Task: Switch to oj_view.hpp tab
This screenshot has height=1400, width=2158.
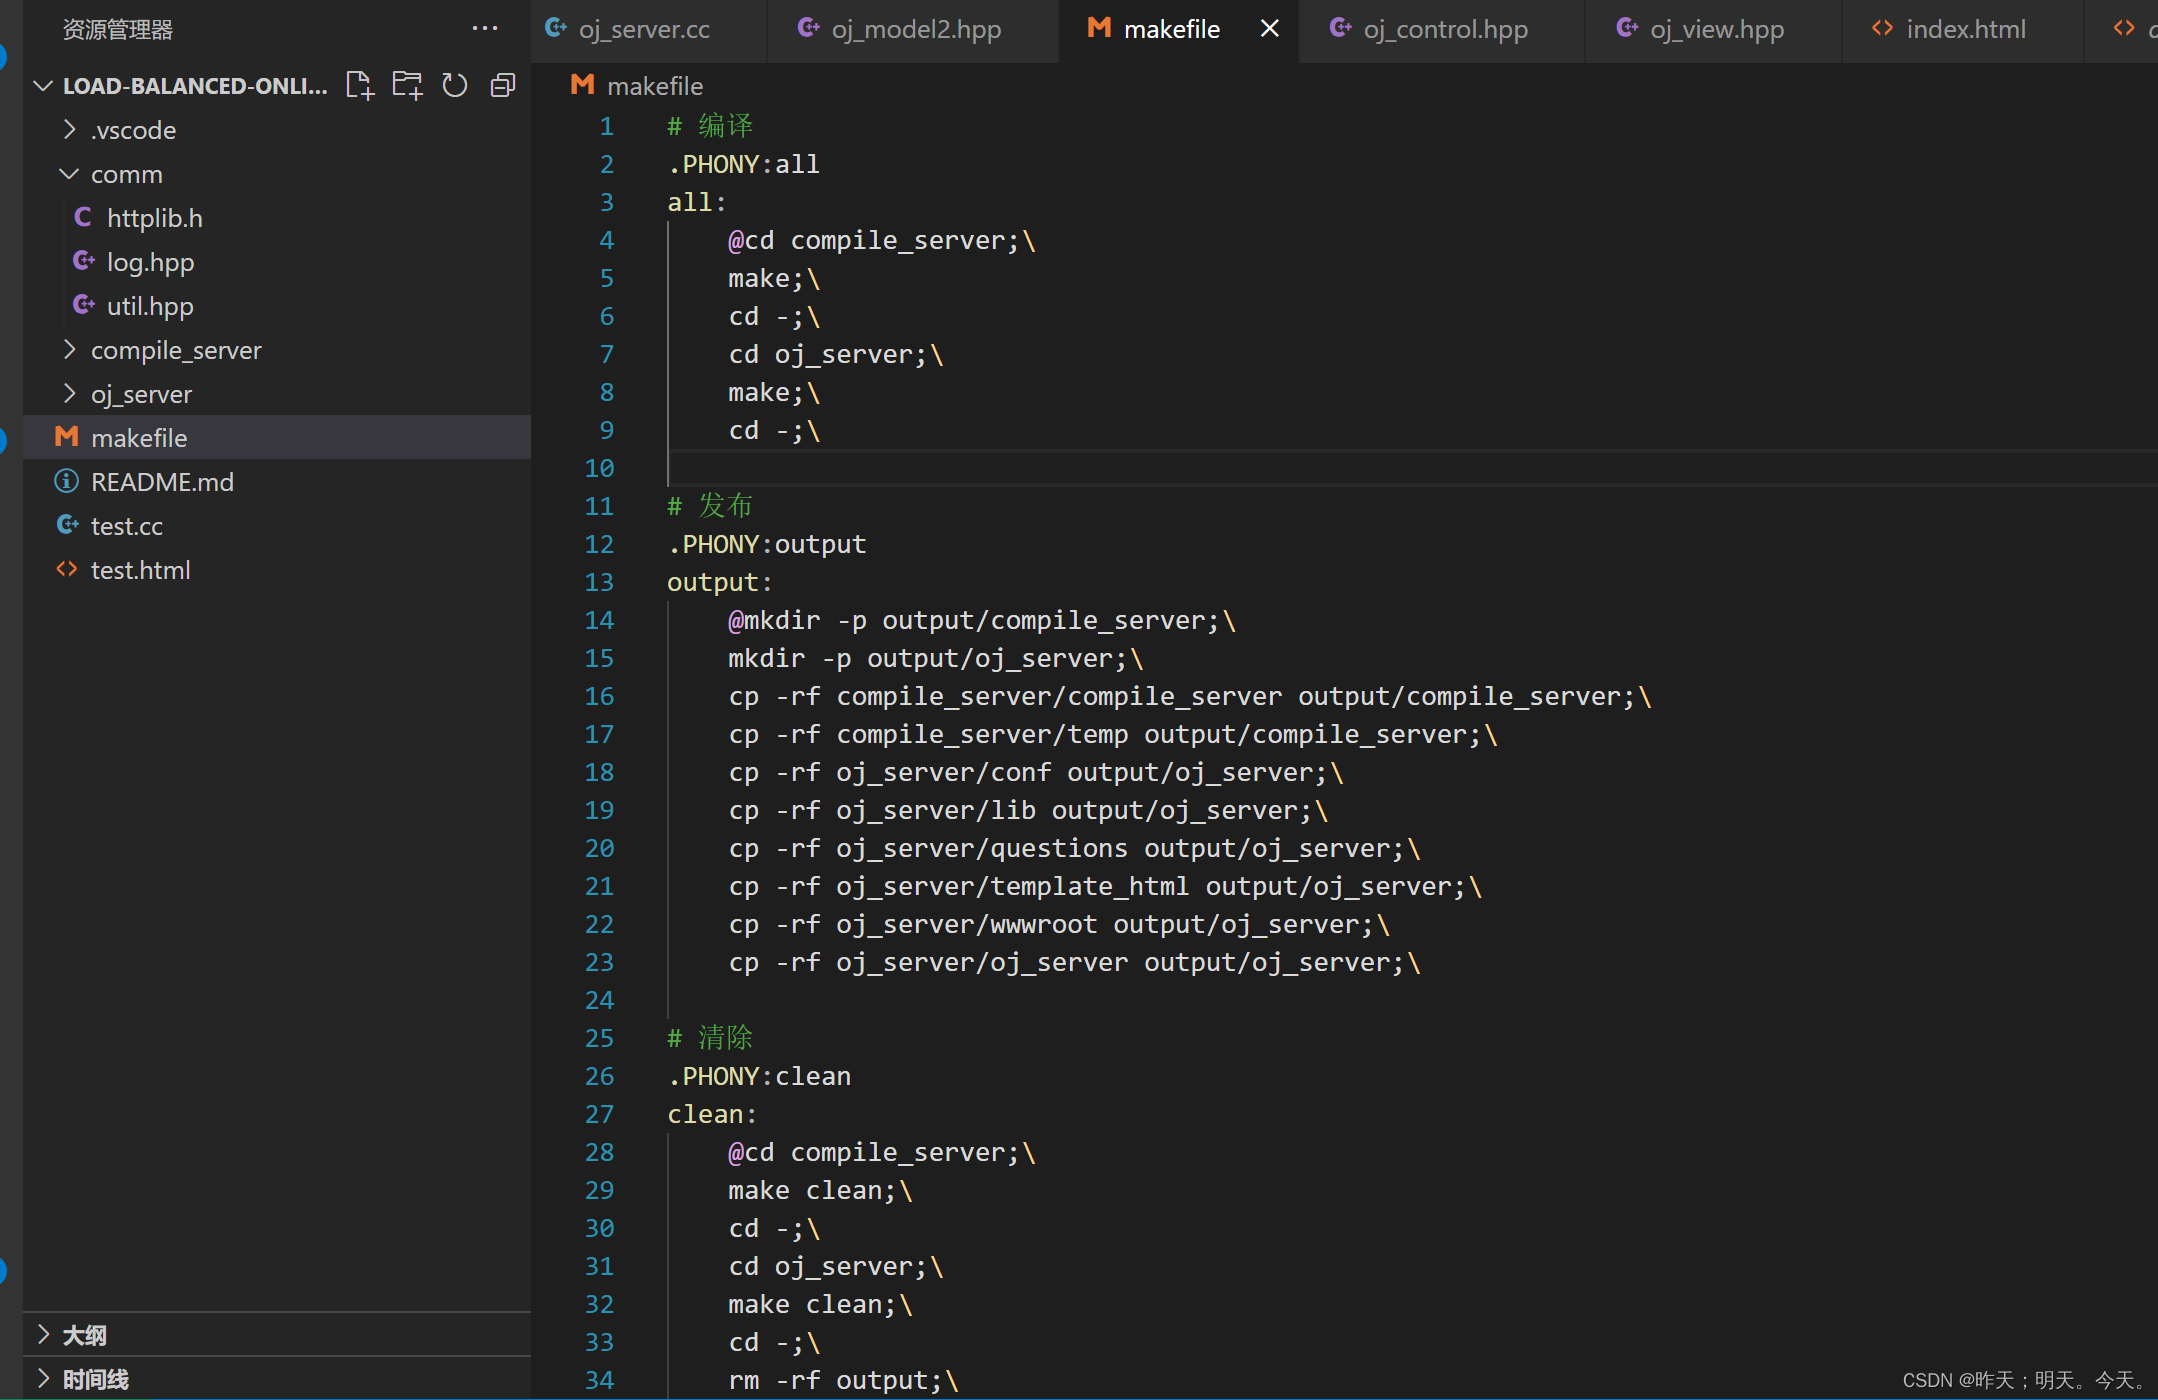Action: [x=1713, y=30]
